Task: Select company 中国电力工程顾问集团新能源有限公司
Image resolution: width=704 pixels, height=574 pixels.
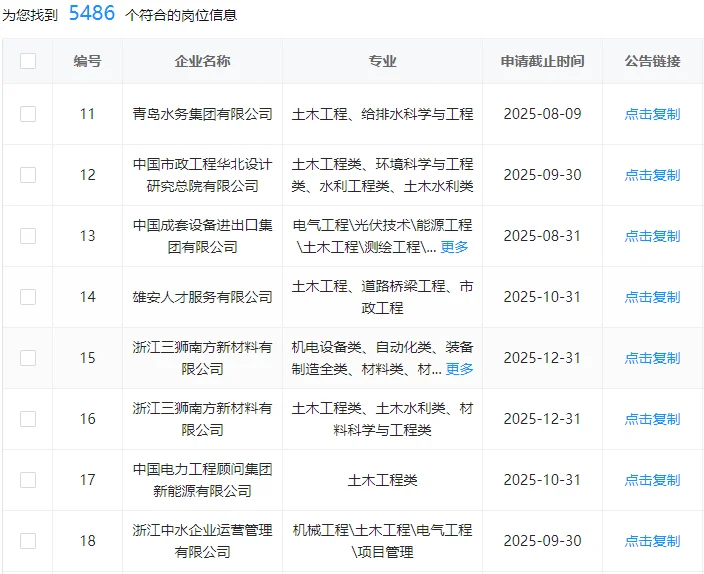Action: coord(202,480)
